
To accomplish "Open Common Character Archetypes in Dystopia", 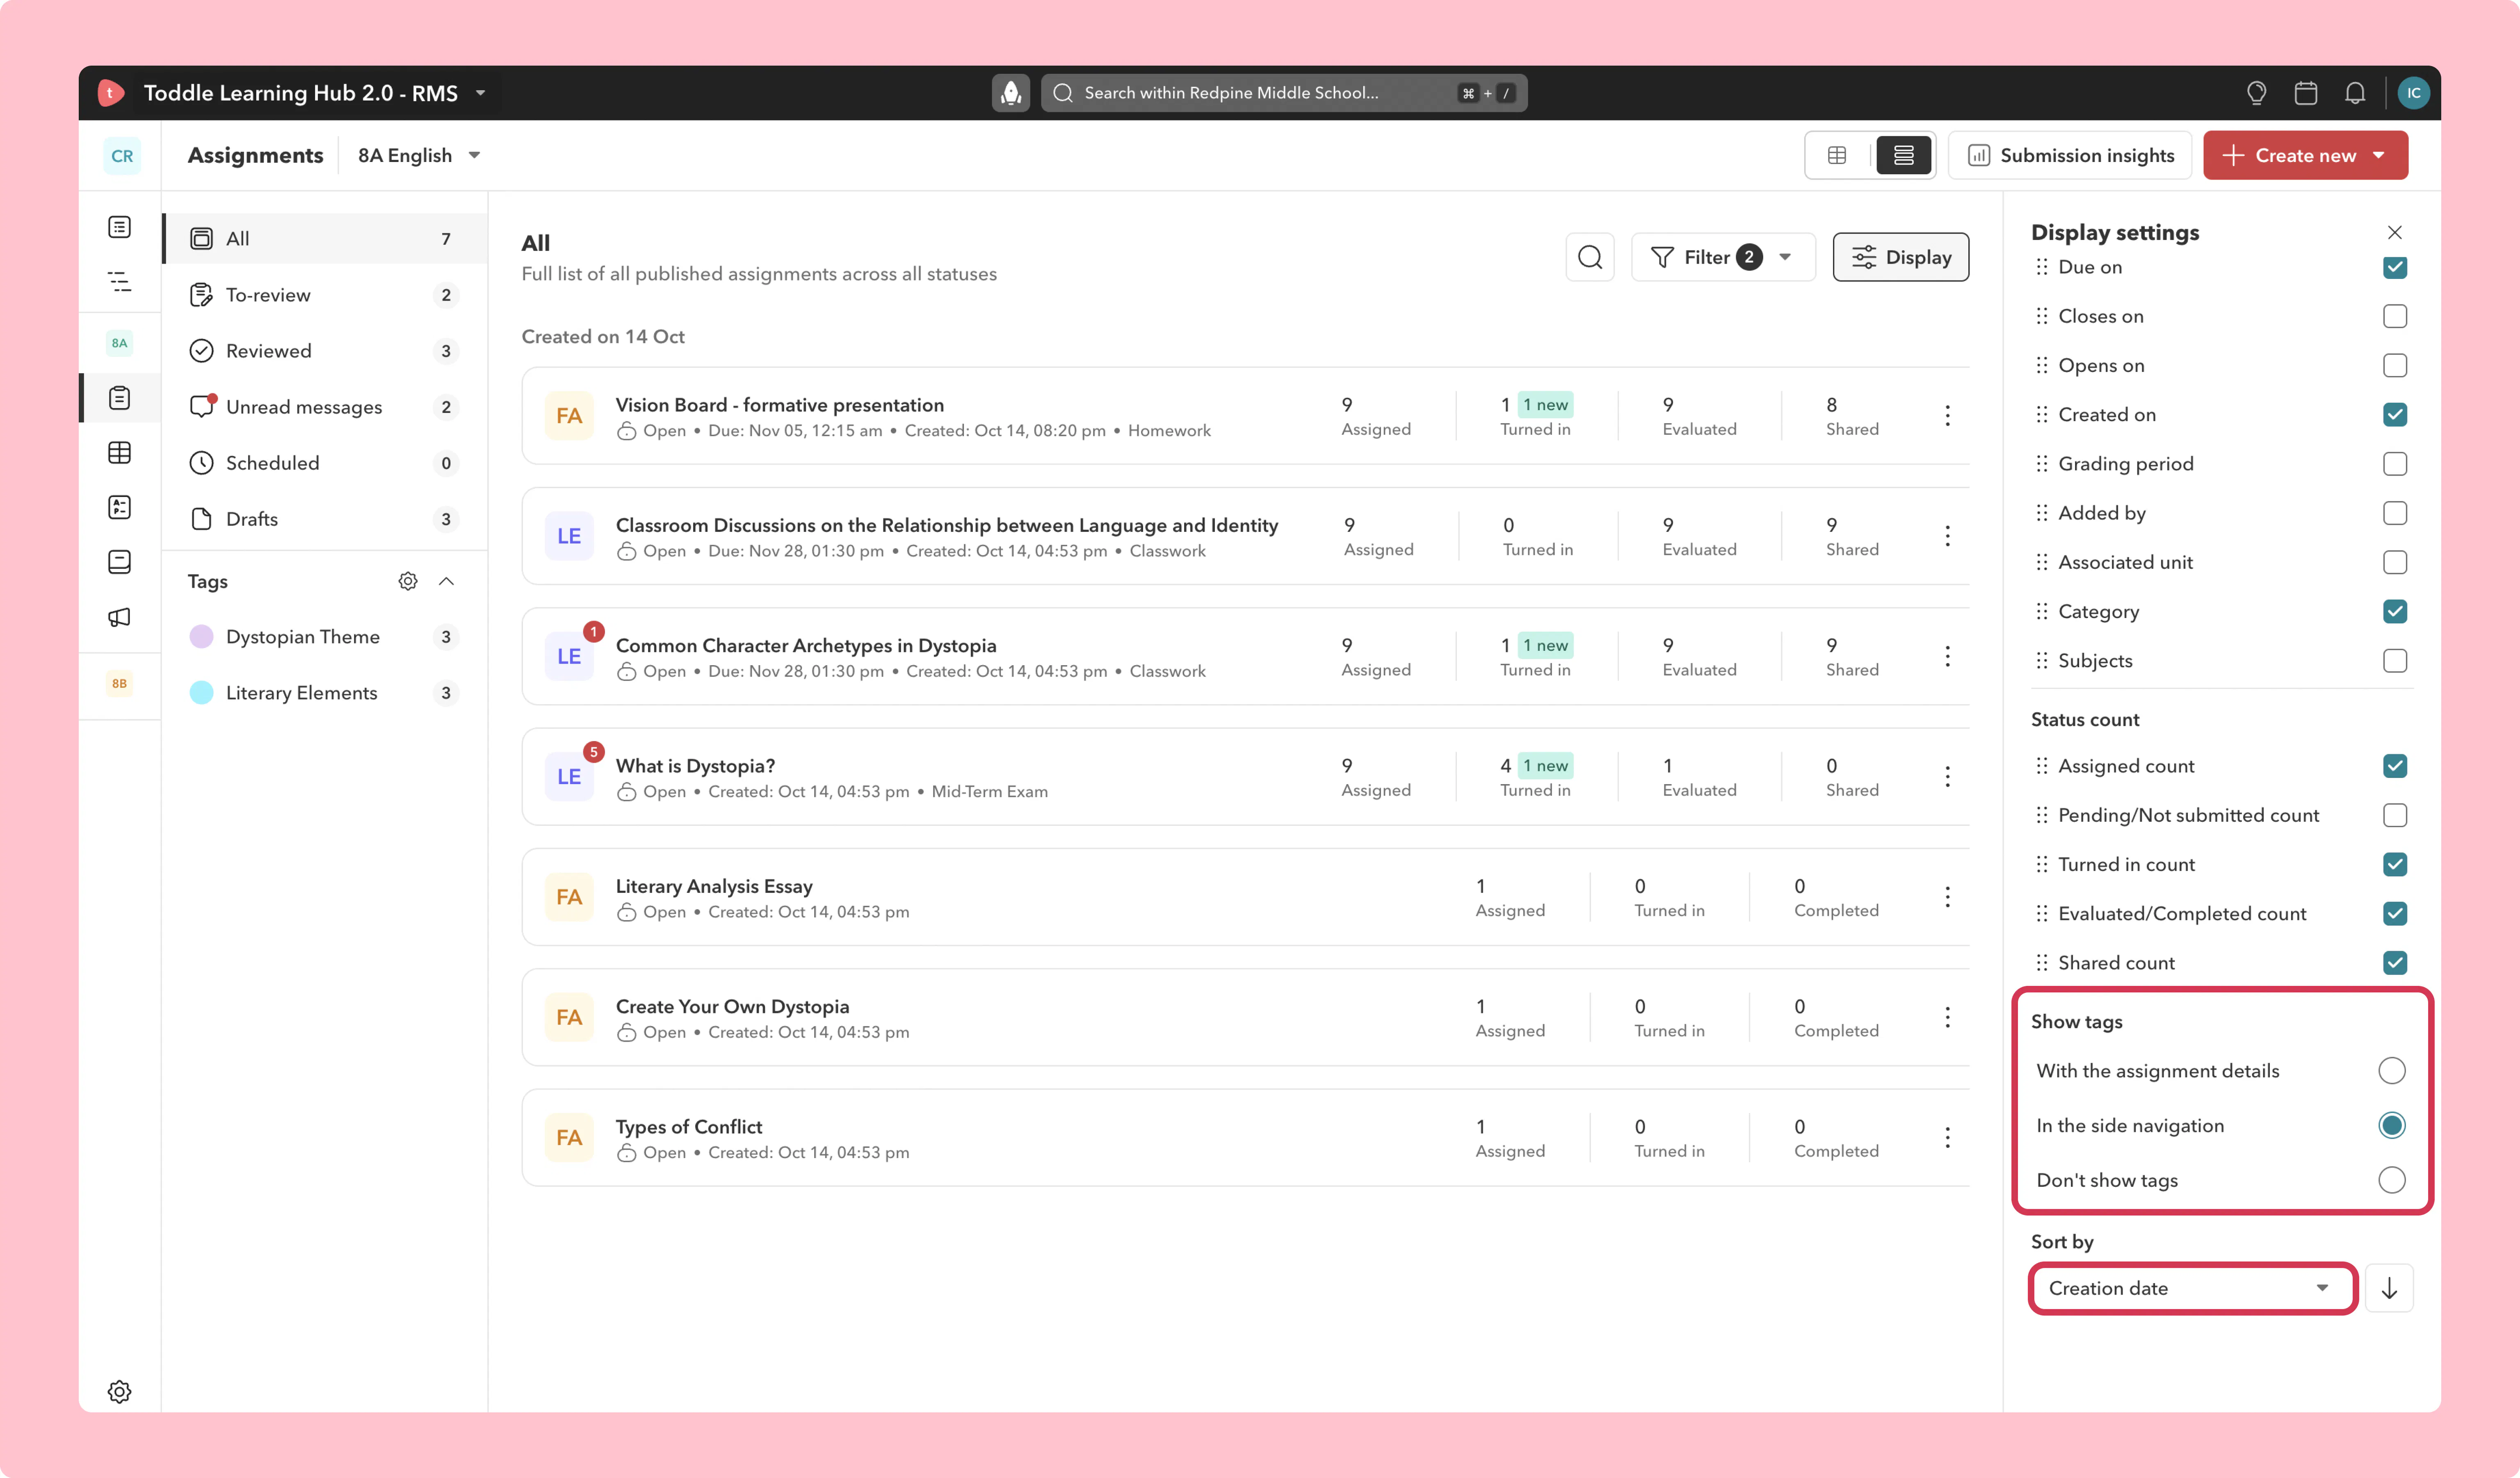I will coord(805,645).
